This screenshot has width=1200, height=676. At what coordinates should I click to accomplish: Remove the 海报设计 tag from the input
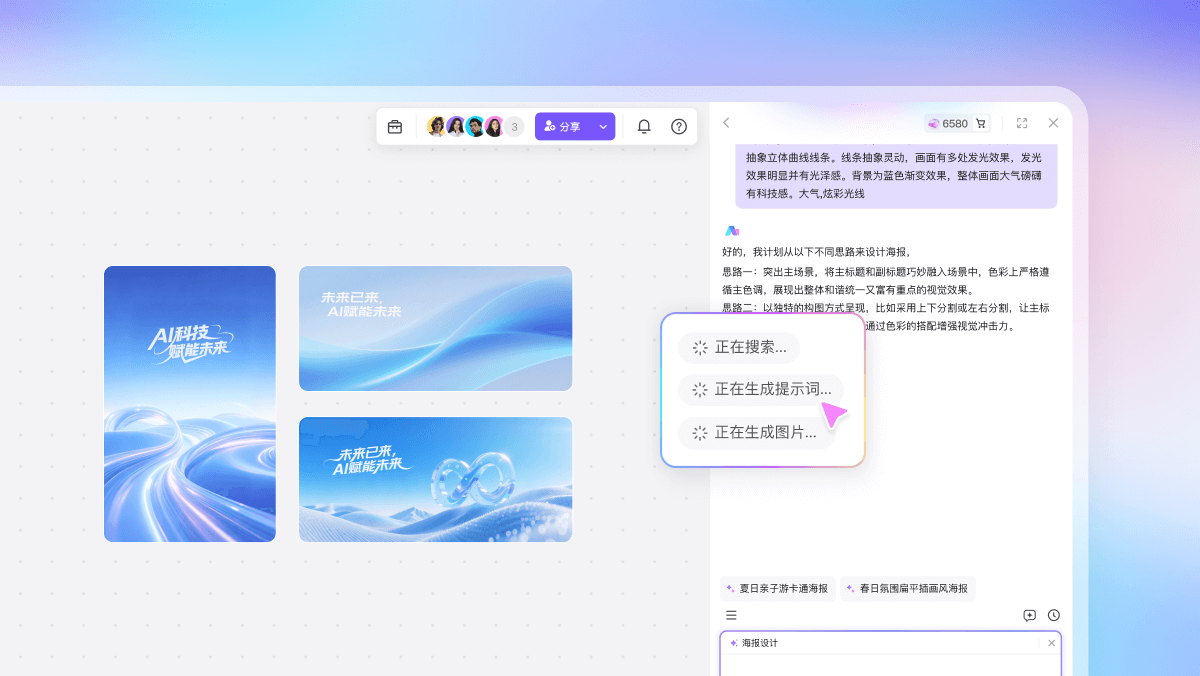[x=1052, y=643]
